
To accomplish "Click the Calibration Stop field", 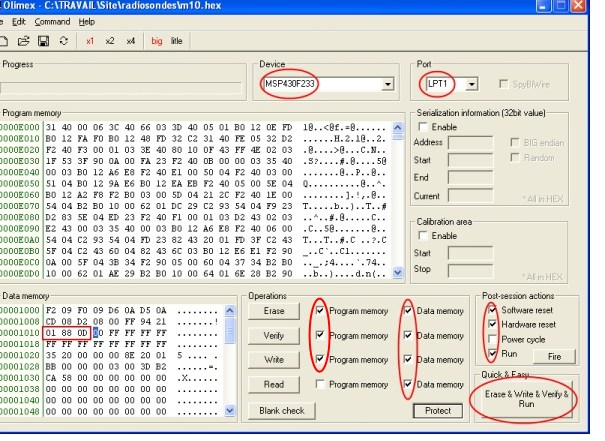I will pyautogui.click(x=470, y=270).
